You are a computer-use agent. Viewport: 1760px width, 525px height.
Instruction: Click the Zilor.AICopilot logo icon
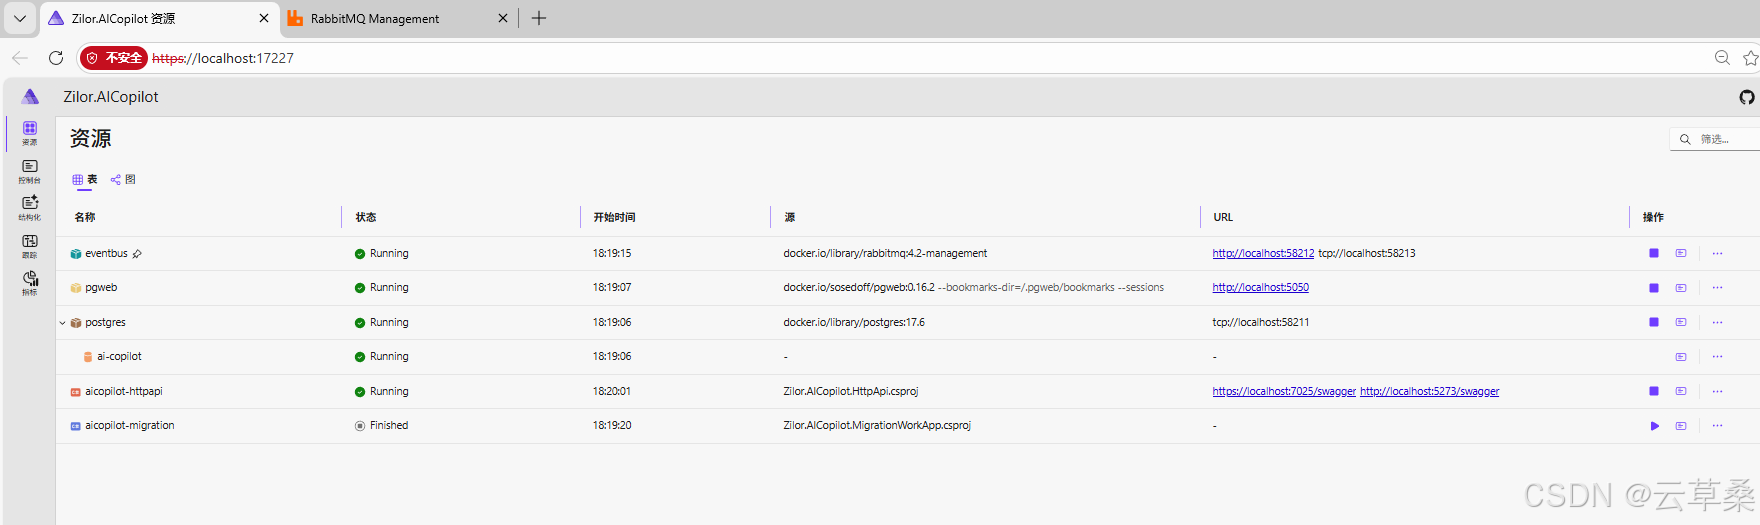click(x=30, y=96)
